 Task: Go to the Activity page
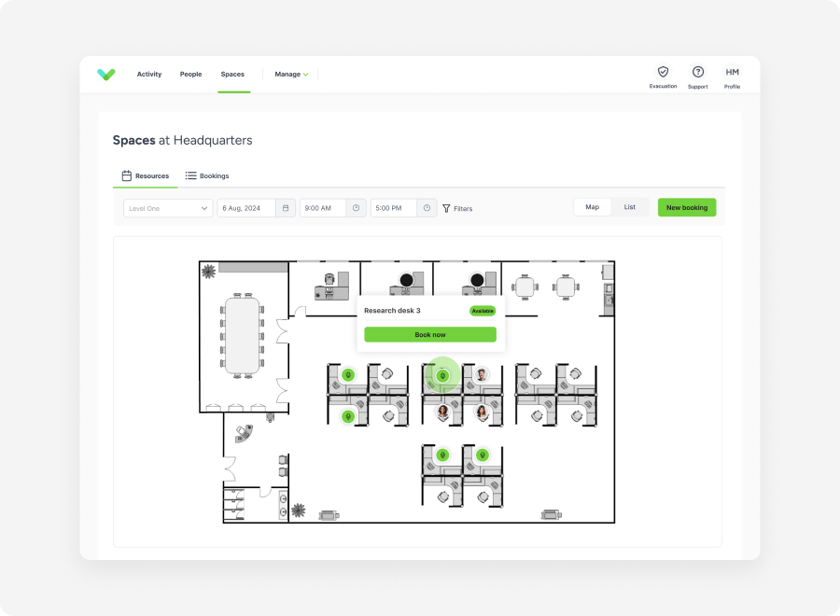pos(149,74)
